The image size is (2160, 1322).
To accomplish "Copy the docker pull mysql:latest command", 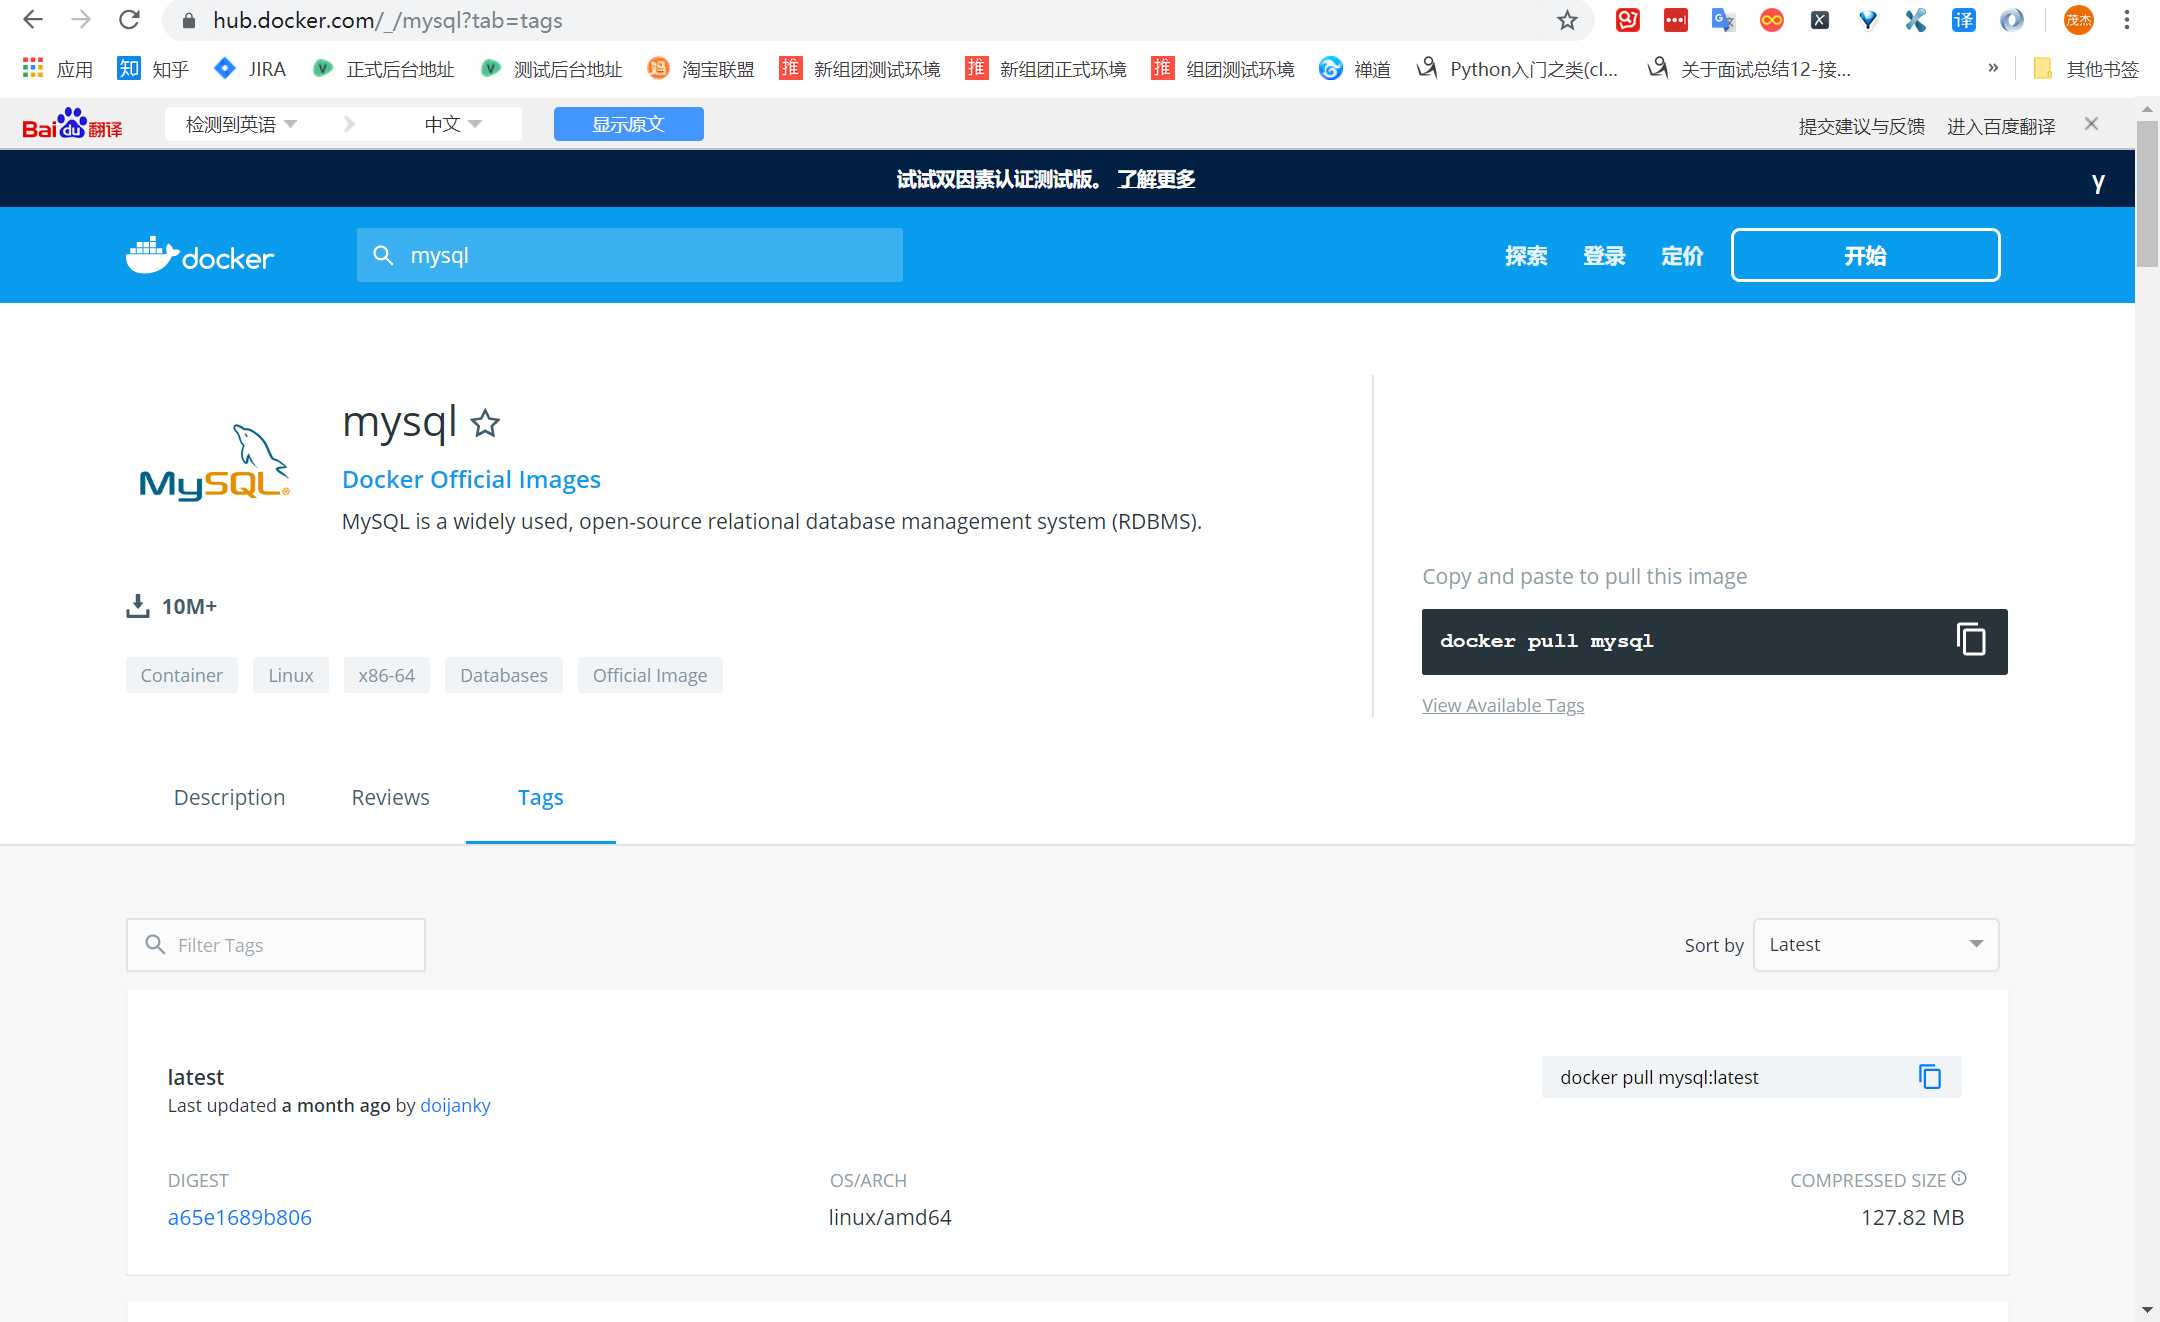I will [x=1930, y=1077].
